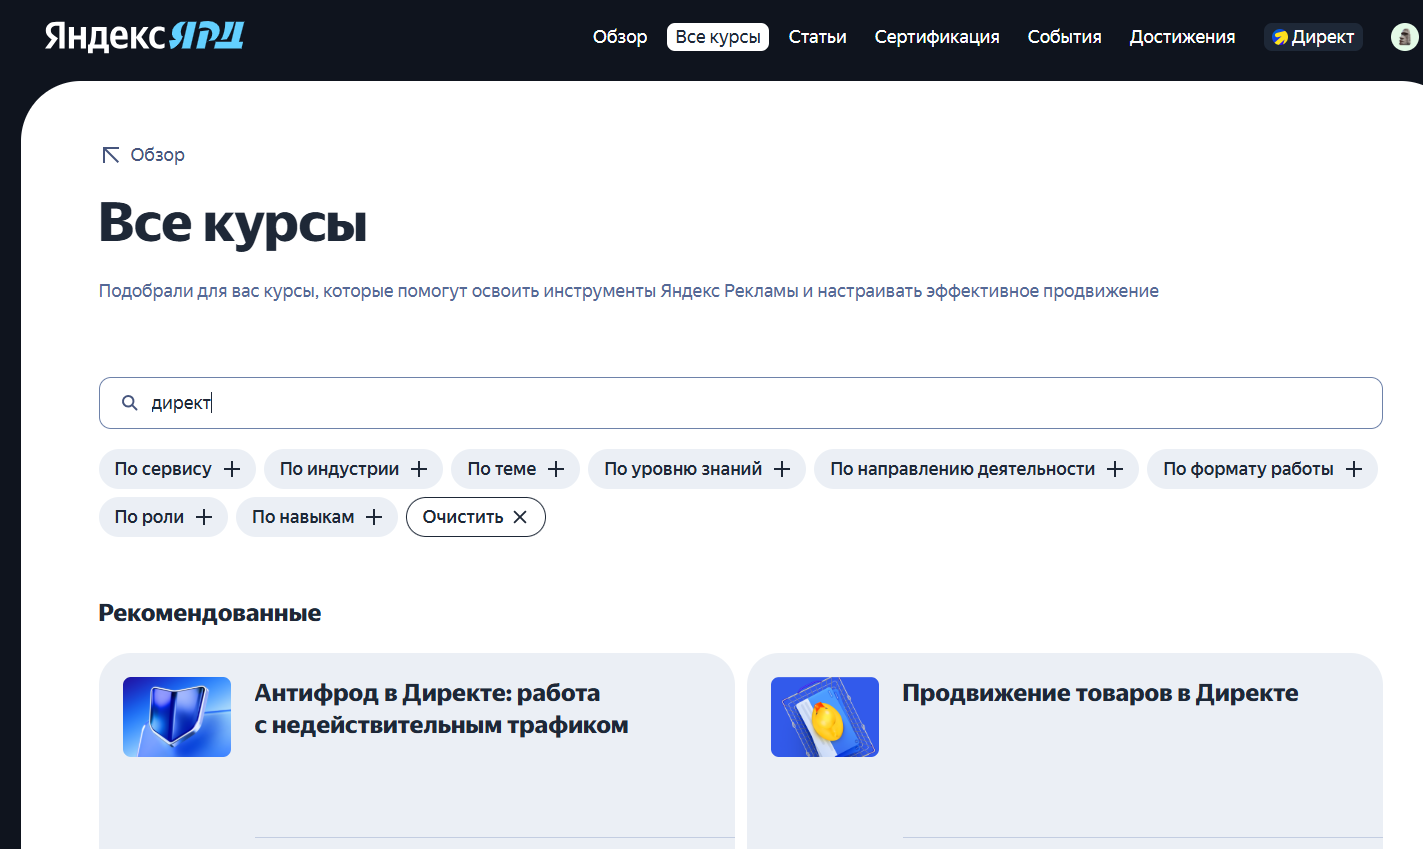The height and width of the screenshot is (849, 1423).
Task: Click the search magnifier icon
Action: (129, 403)
